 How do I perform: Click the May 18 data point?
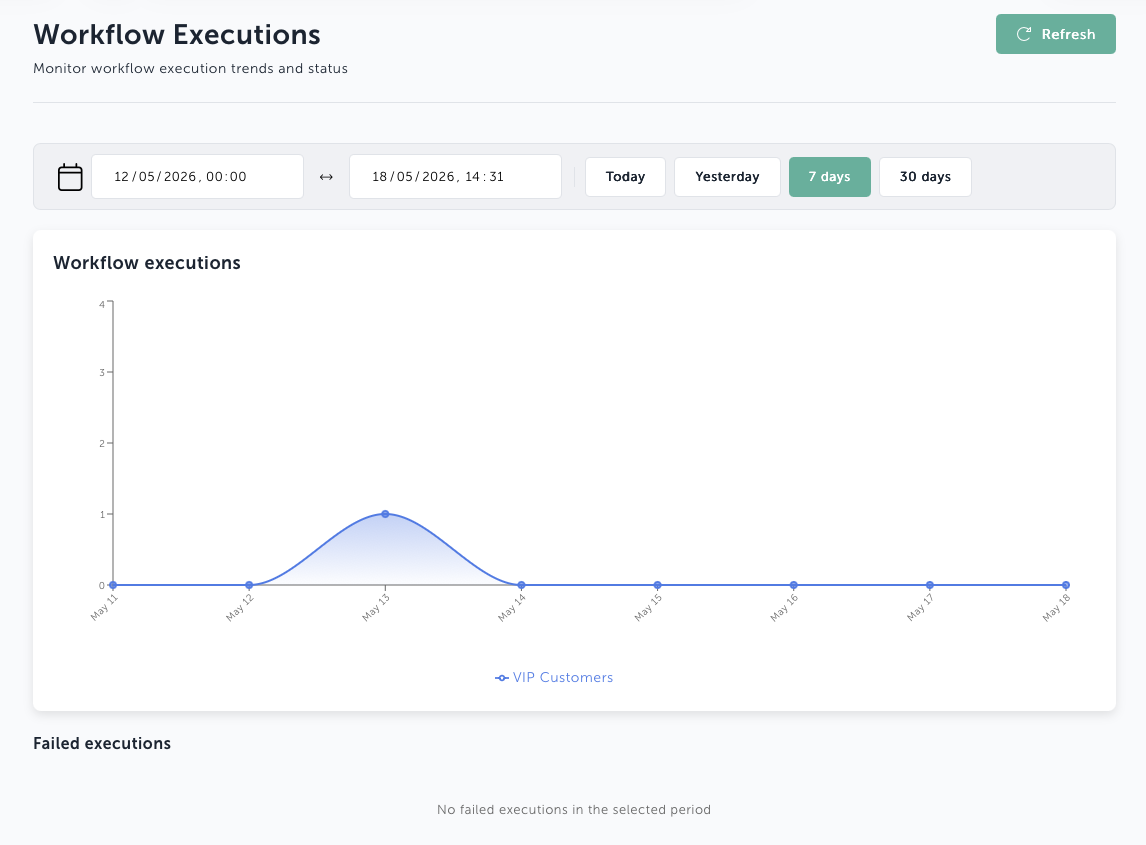coord(1066,585)
